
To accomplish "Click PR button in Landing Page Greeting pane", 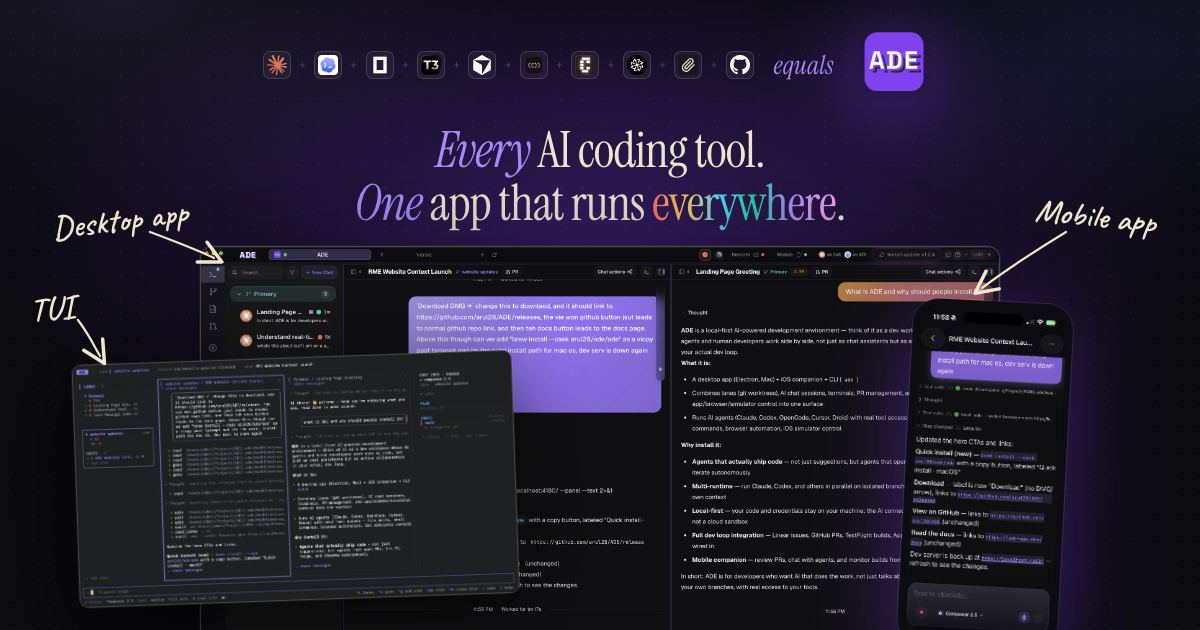I will click(822, 272).
